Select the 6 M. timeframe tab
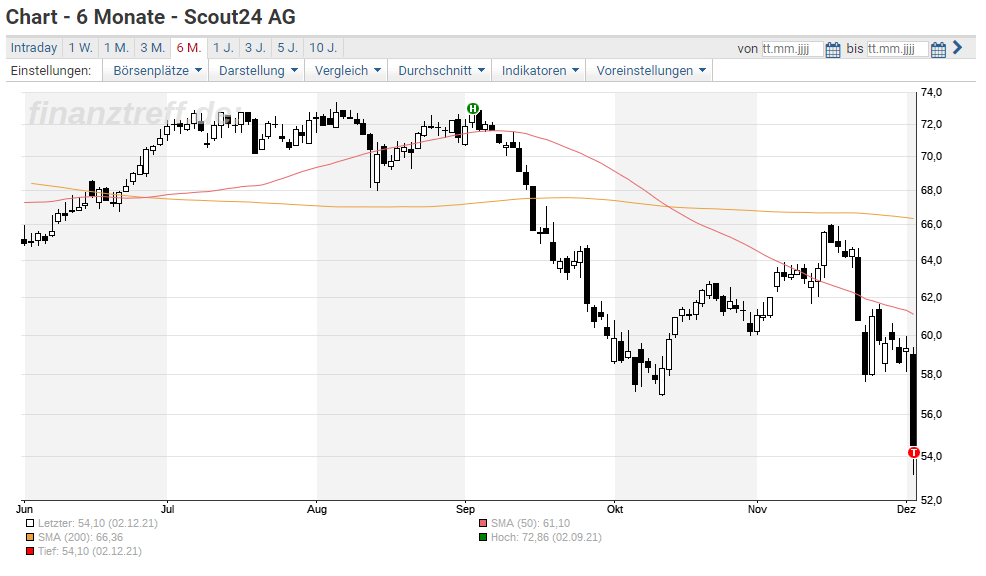Viewport: 986px width, 576px height. [x=189, y=48]
